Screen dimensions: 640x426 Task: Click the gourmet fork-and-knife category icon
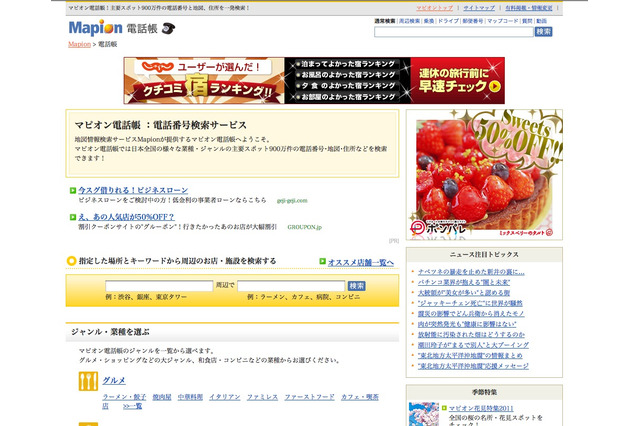(x=88, y=381)
